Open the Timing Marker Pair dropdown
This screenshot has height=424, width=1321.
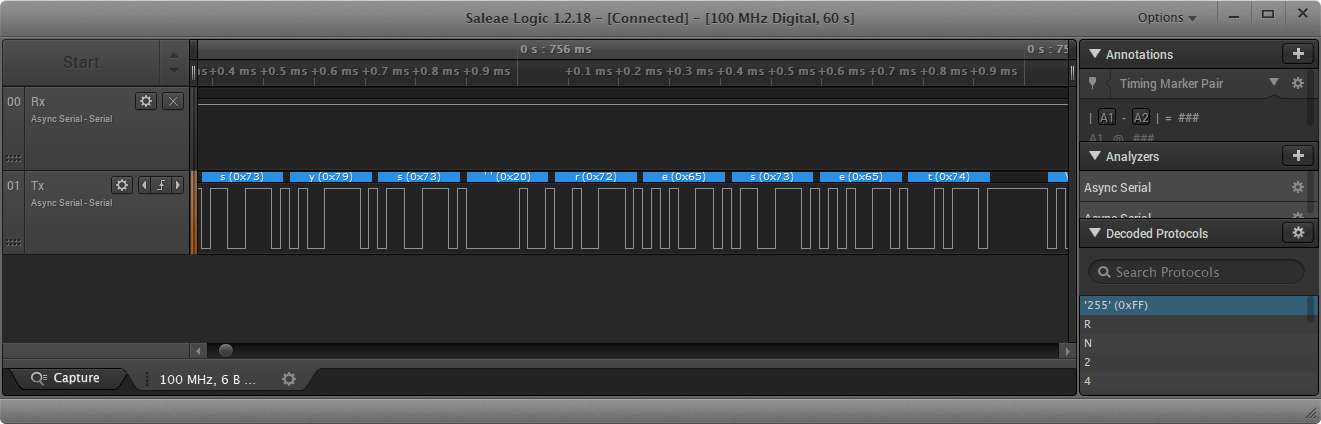click(x=1273, y=83)
